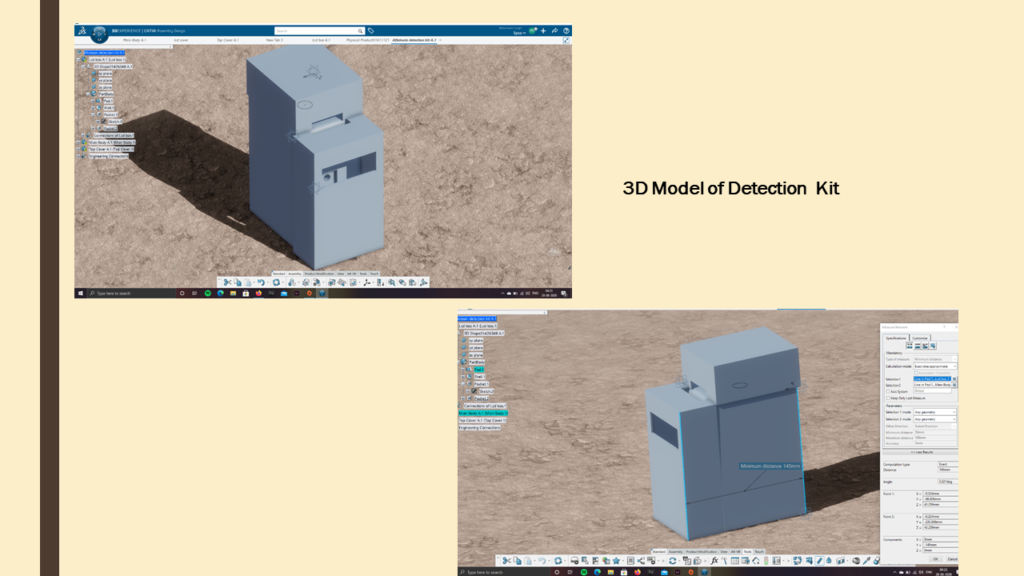Expand the Top Cover A.1 node in the top tree
The height and width of the screenshot is (576, 1024).
(x=78, y=149)
